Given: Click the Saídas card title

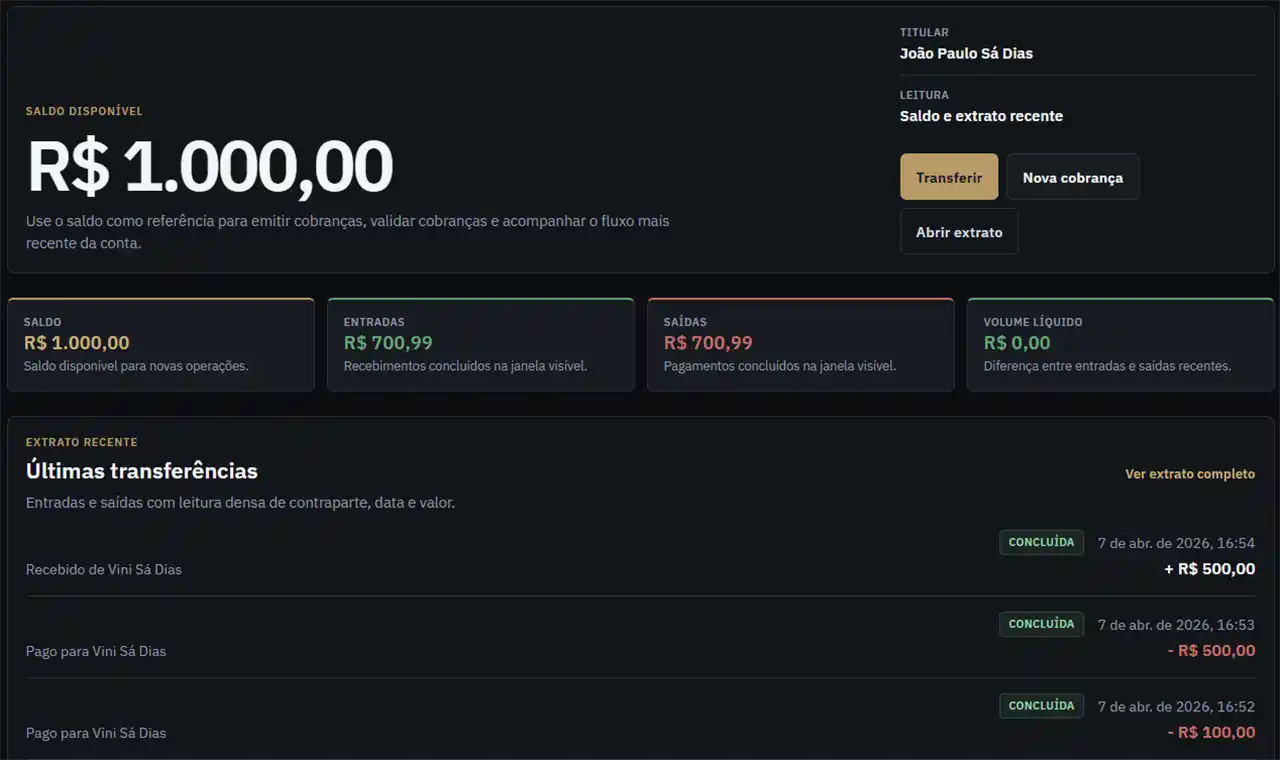Looking at the screenshot, I should click(x=685, y=322).
